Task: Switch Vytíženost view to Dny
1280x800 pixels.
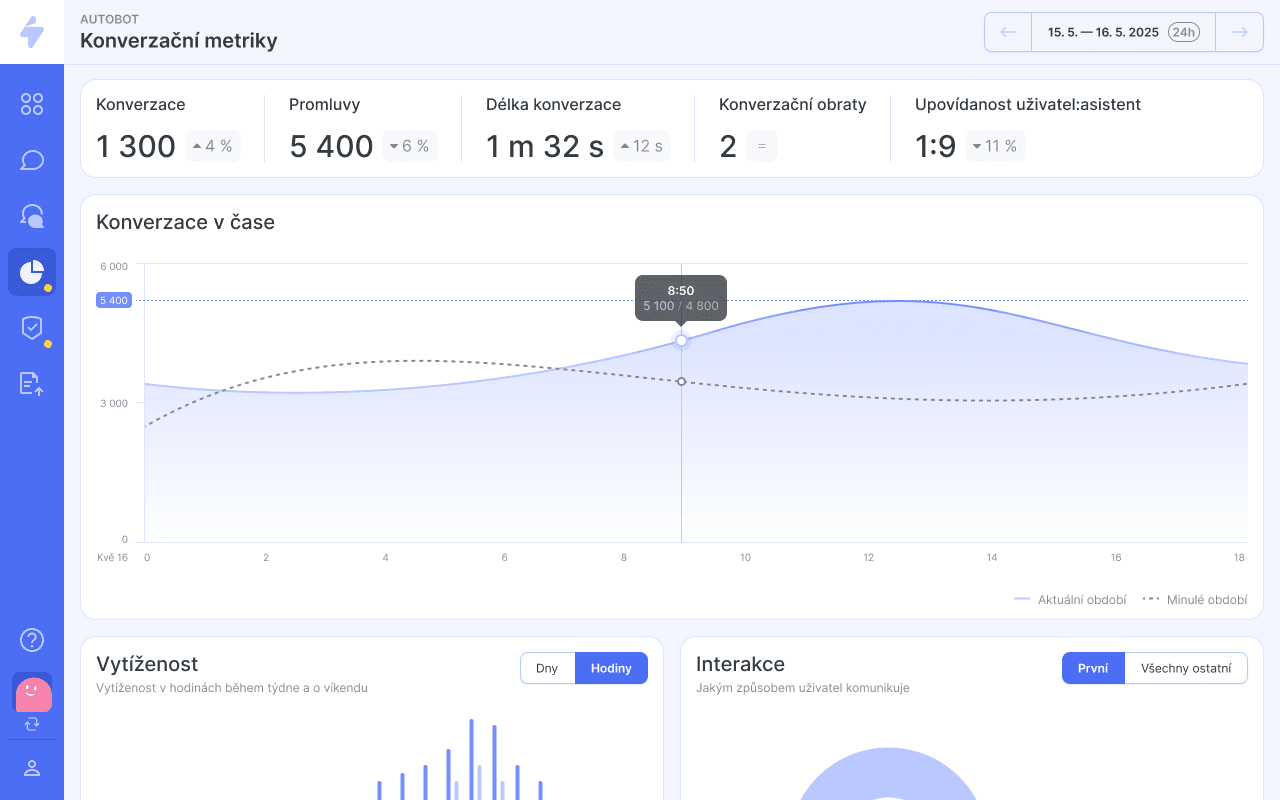Action: tap(547, 668)
